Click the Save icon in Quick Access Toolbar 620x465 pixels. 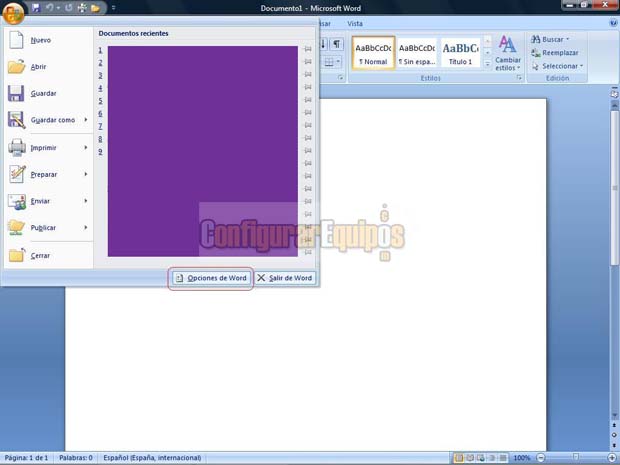(x=36, y=8)
